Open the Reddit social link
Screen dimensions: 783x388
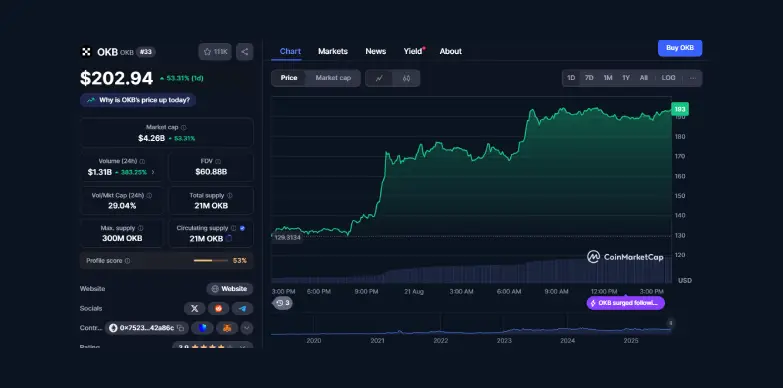tap(218, 309)
